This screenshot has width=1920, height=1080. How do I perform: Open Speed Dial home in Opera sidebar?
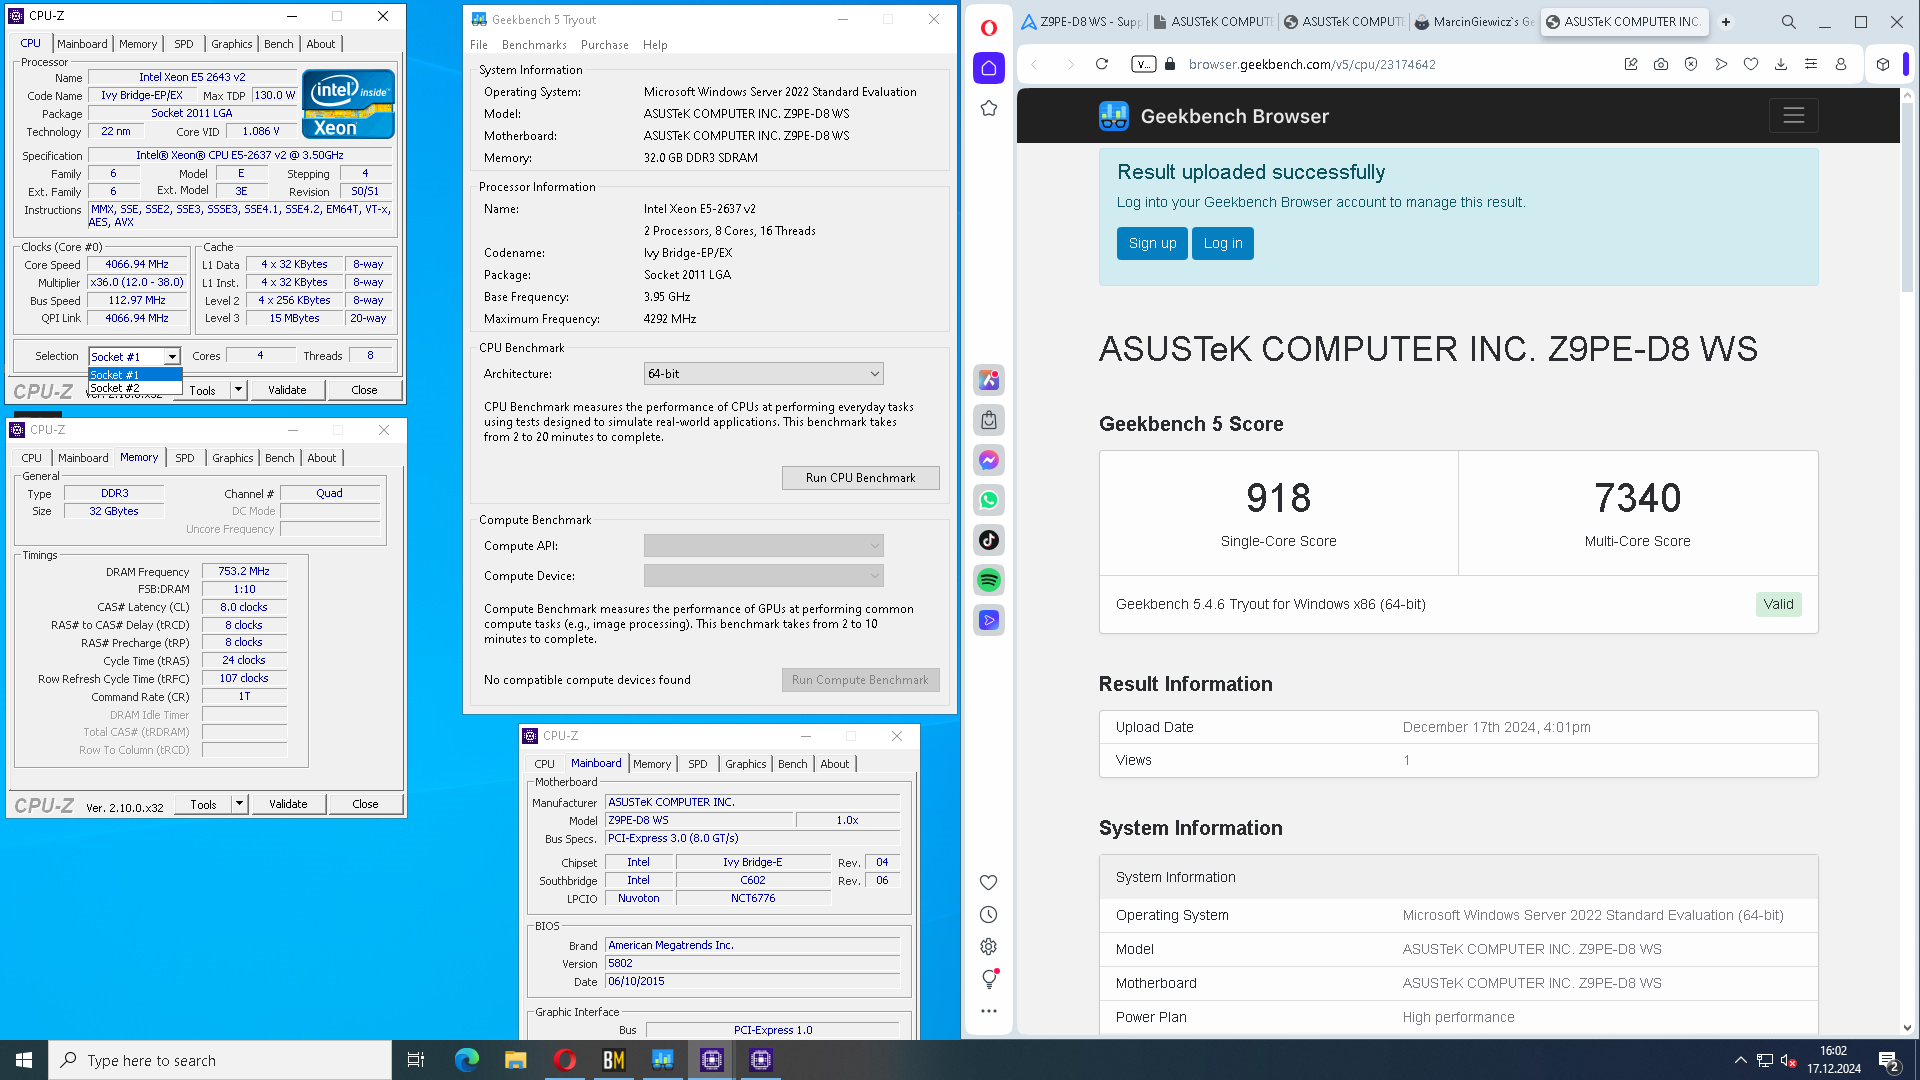click(988, 68)
